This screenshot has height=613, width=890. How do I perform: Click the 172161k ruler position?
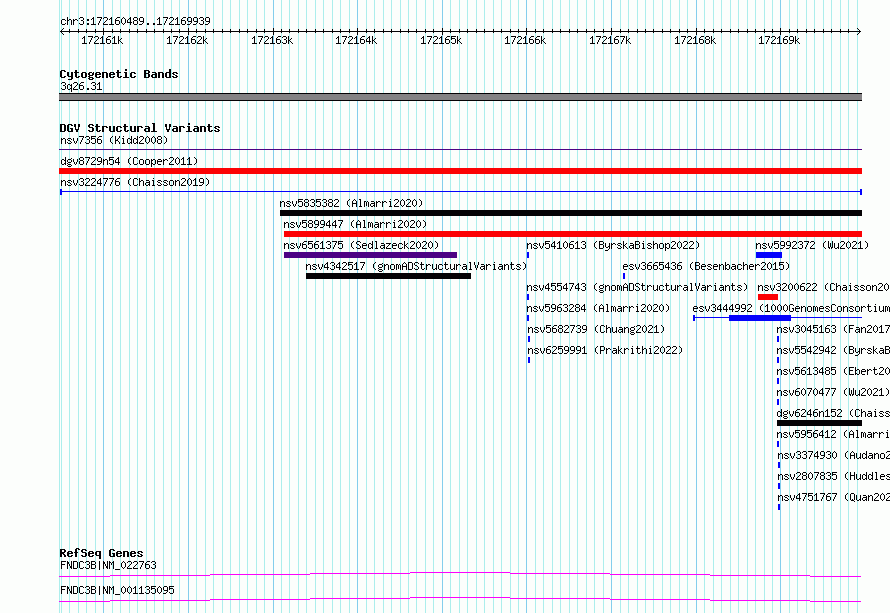tap(102, 40)
